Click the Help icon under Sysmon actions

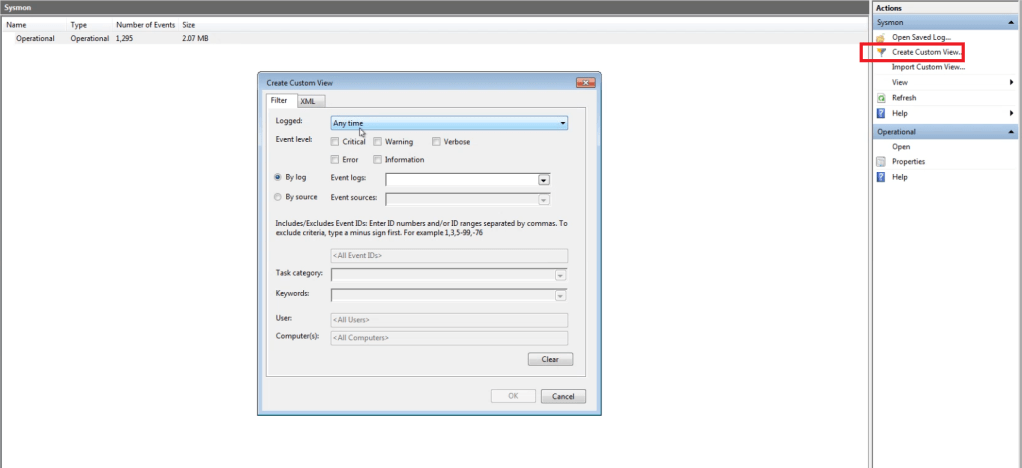click(881, 114)
